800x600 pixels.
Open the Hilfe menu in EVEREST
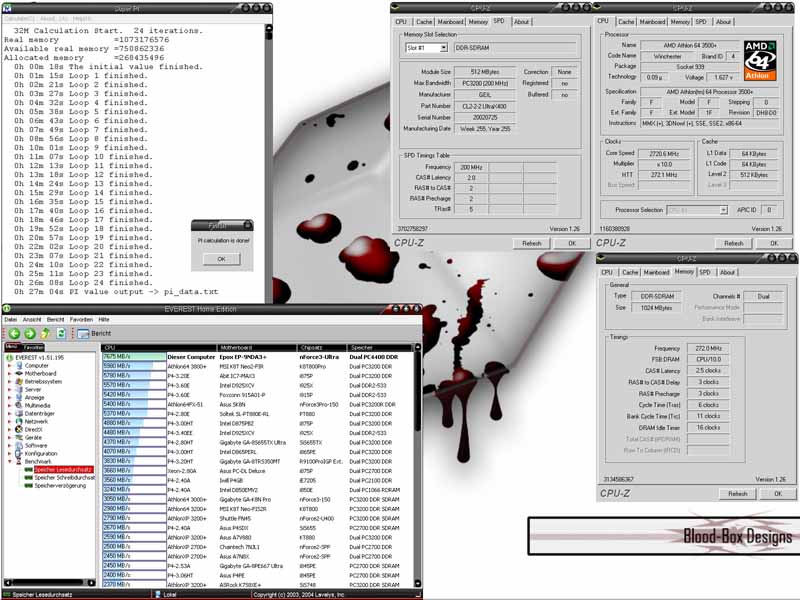click(x=104, y=319)
